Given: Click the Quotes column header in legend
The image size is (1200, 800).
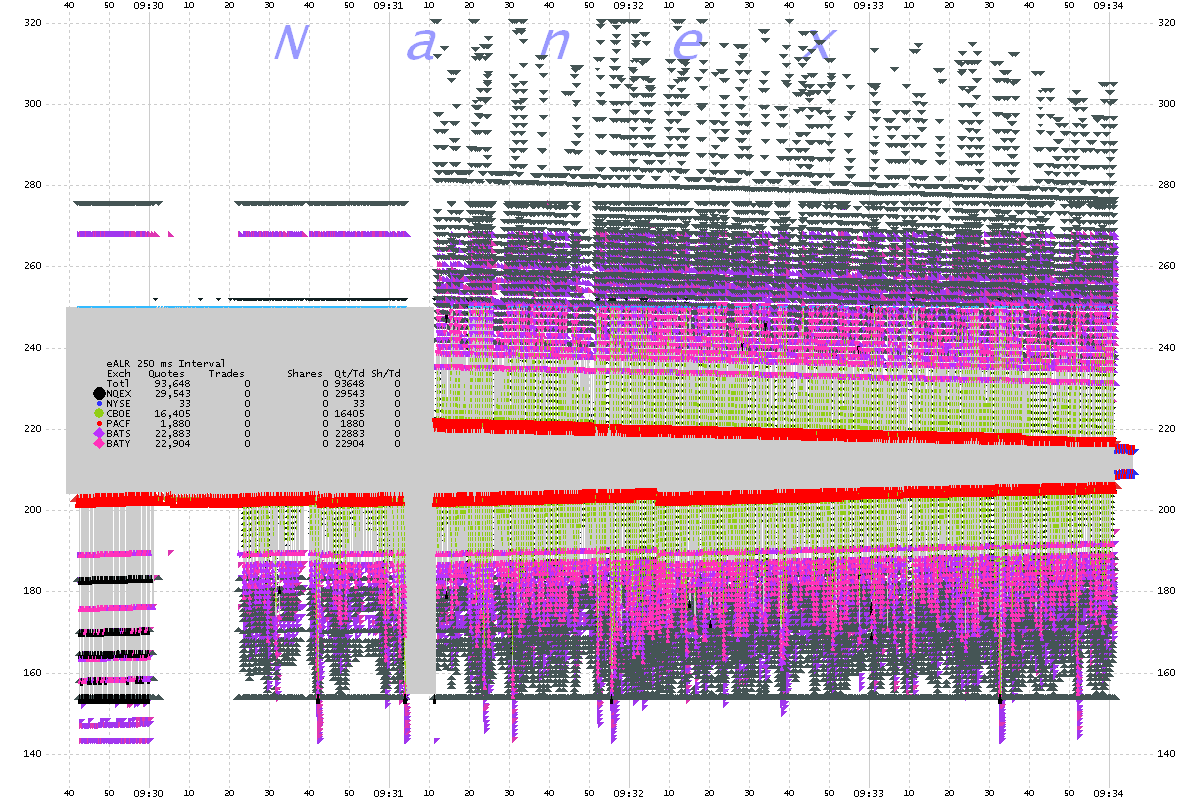Looking at the screenshot, I should 165,373.
